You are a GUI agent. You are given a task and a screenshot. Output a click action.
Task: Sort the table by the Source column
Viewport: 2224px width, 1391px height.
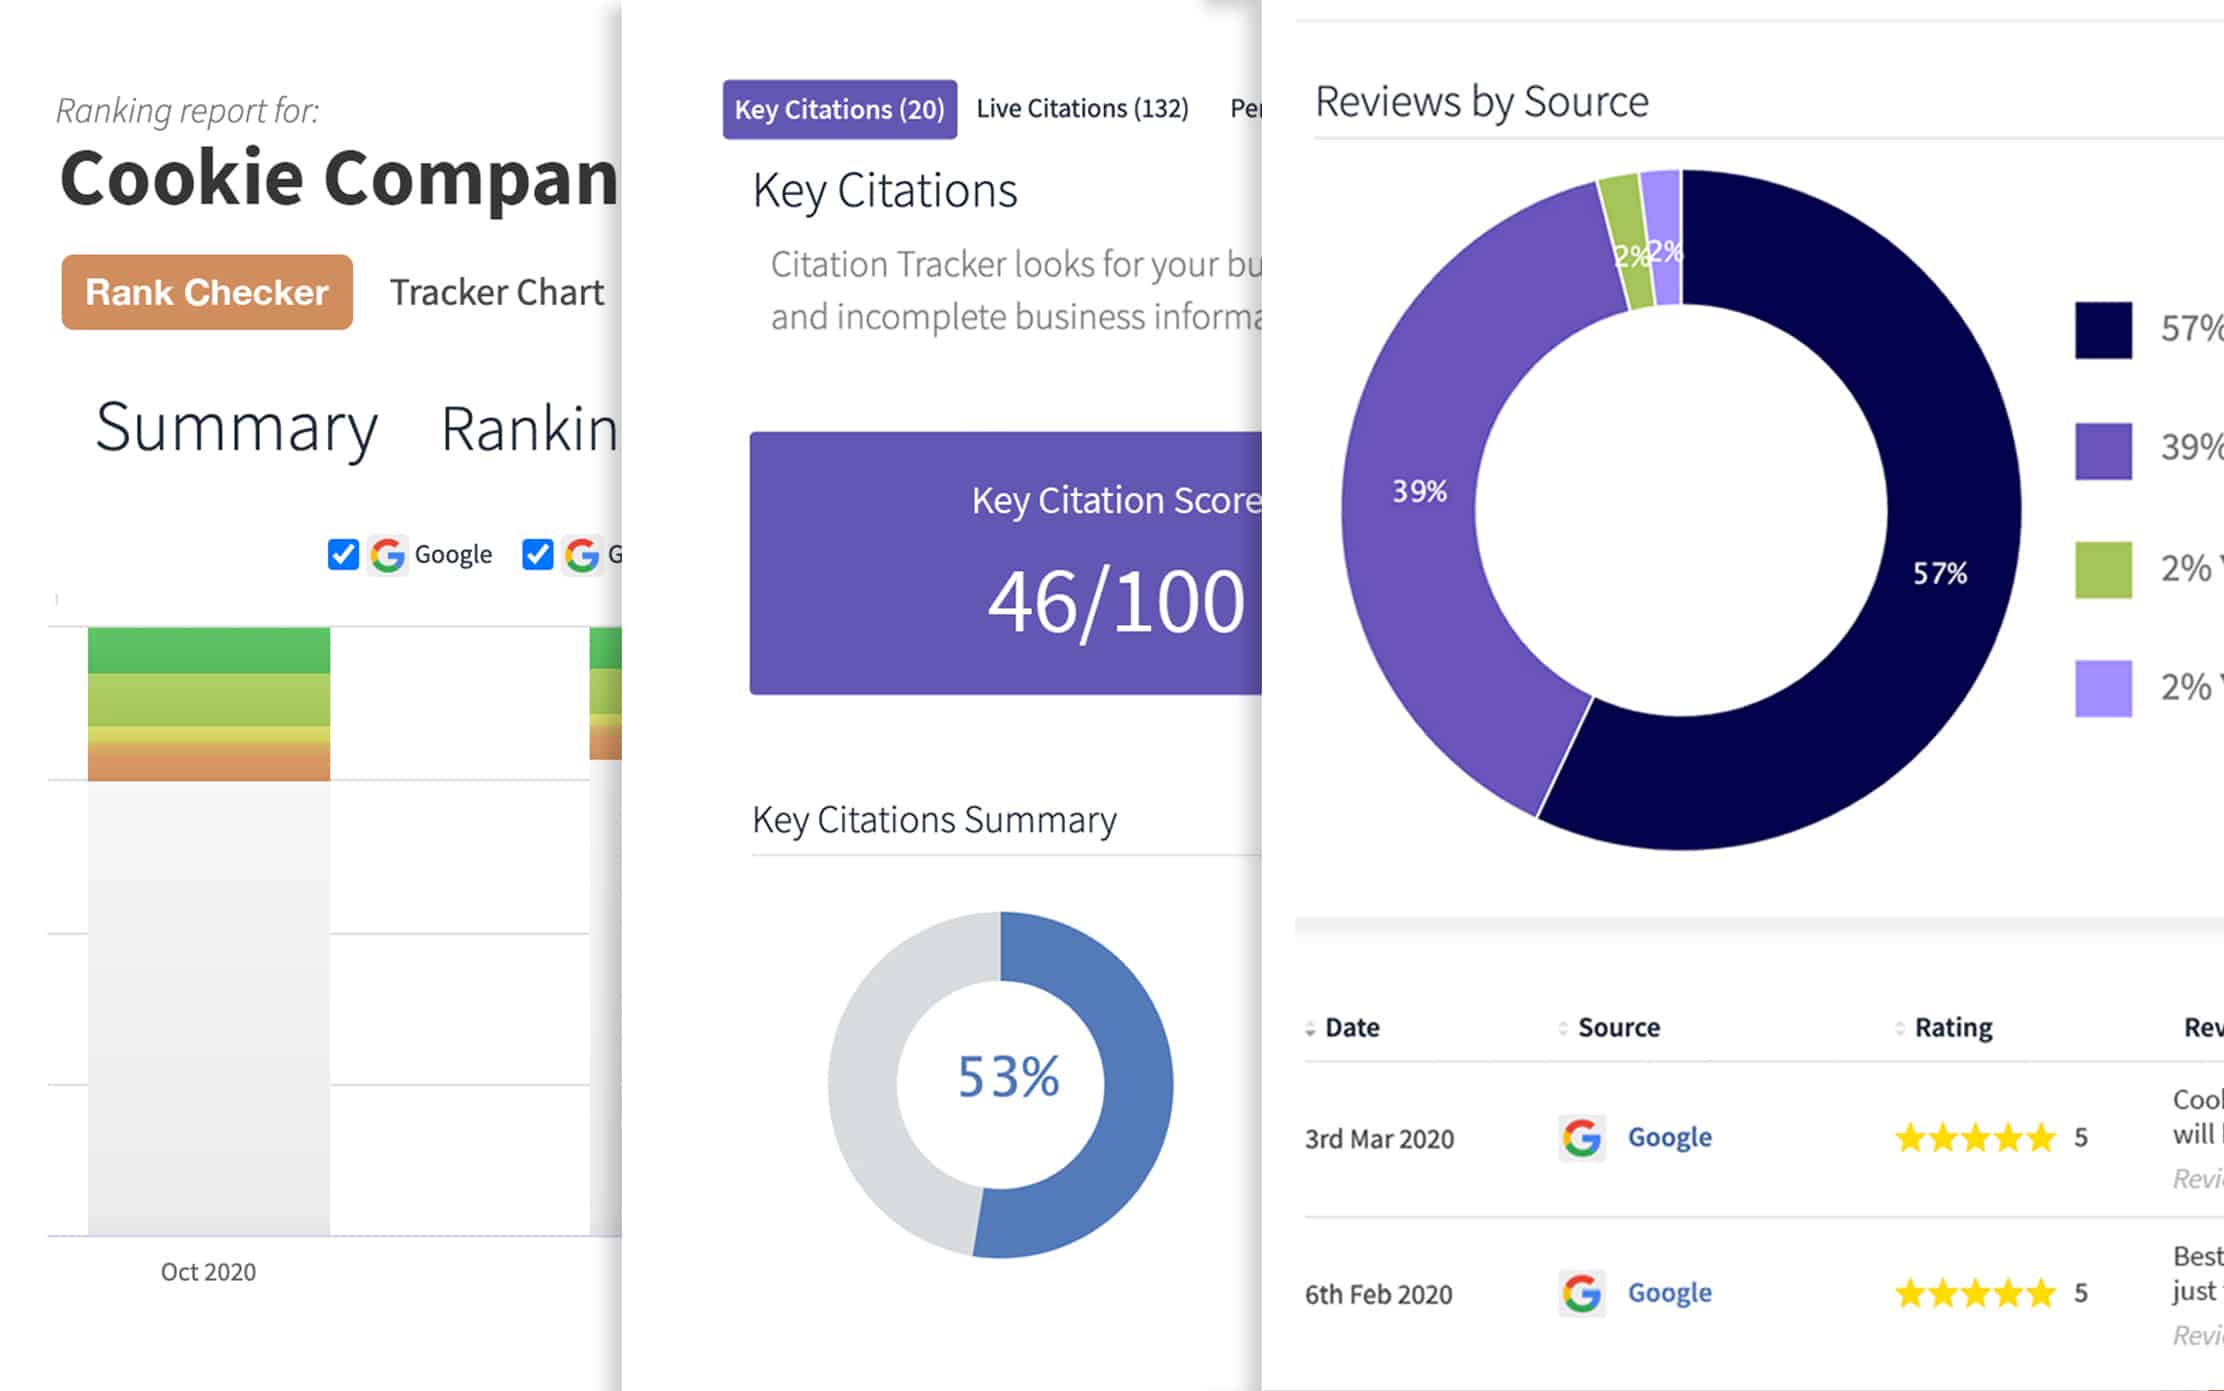[x=1619, y=1027]
